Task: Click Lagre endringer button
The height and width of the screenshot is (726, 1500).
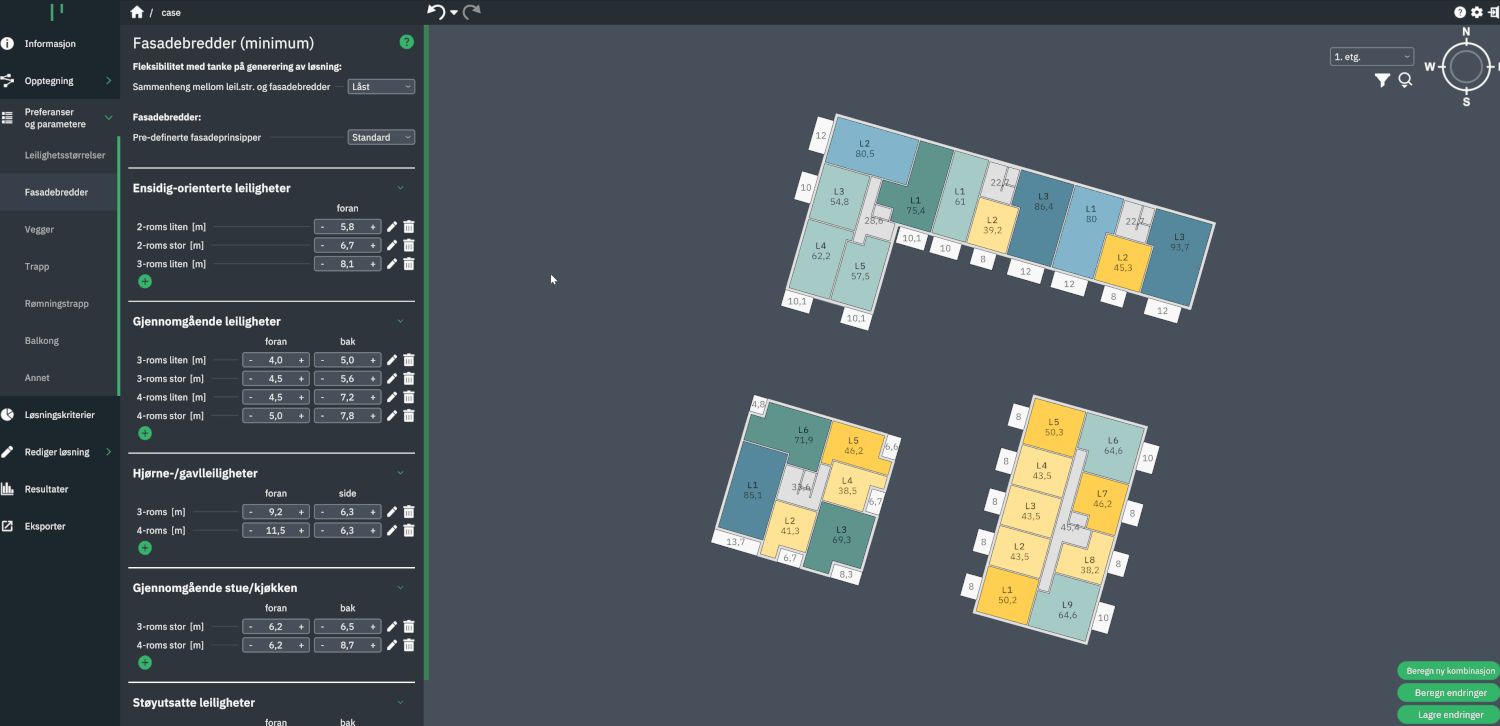Action: point(1449,715)
